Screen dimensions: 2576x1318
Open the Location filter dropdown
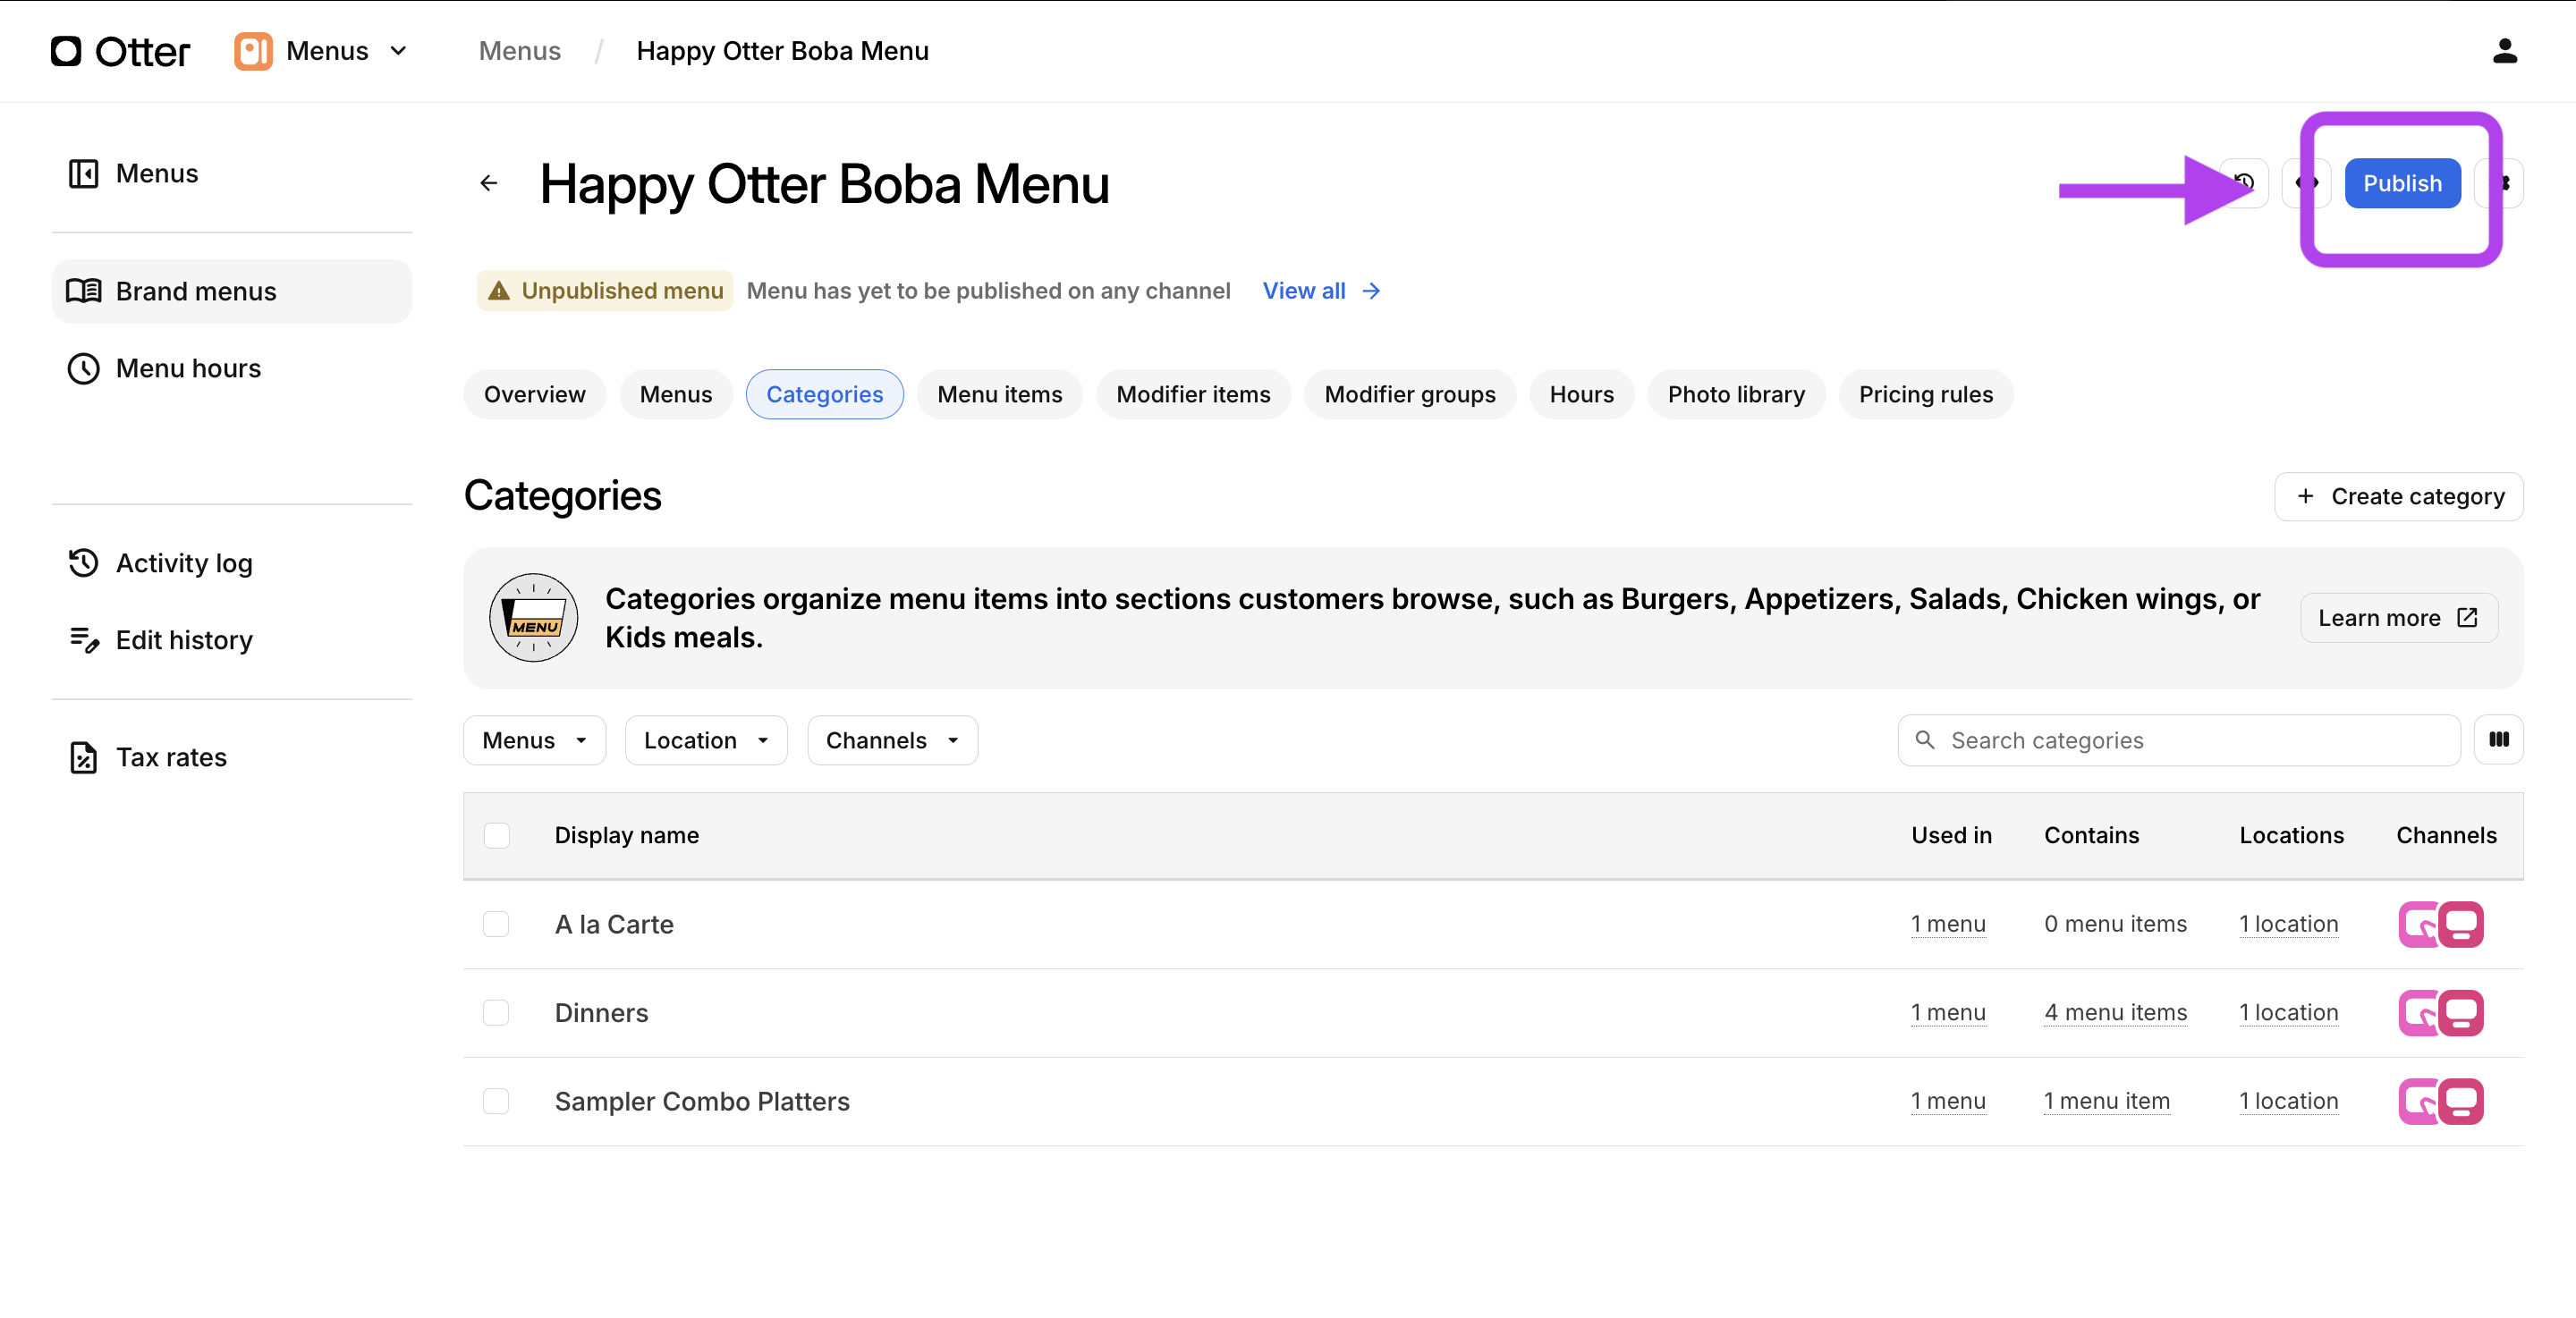click(x=706, y=740)
